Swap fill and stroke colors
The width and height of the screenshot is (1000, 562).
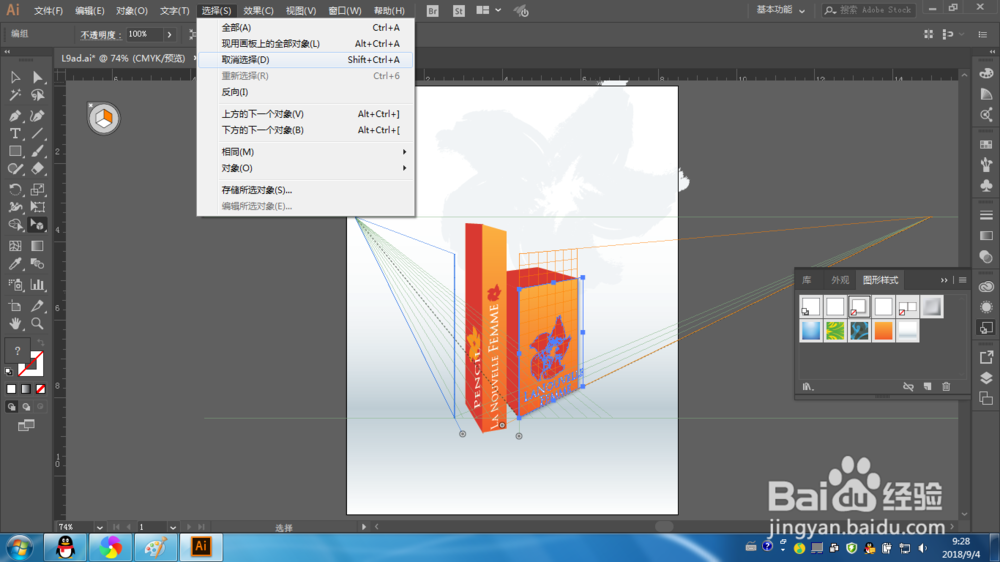click(x=40, y=343)
